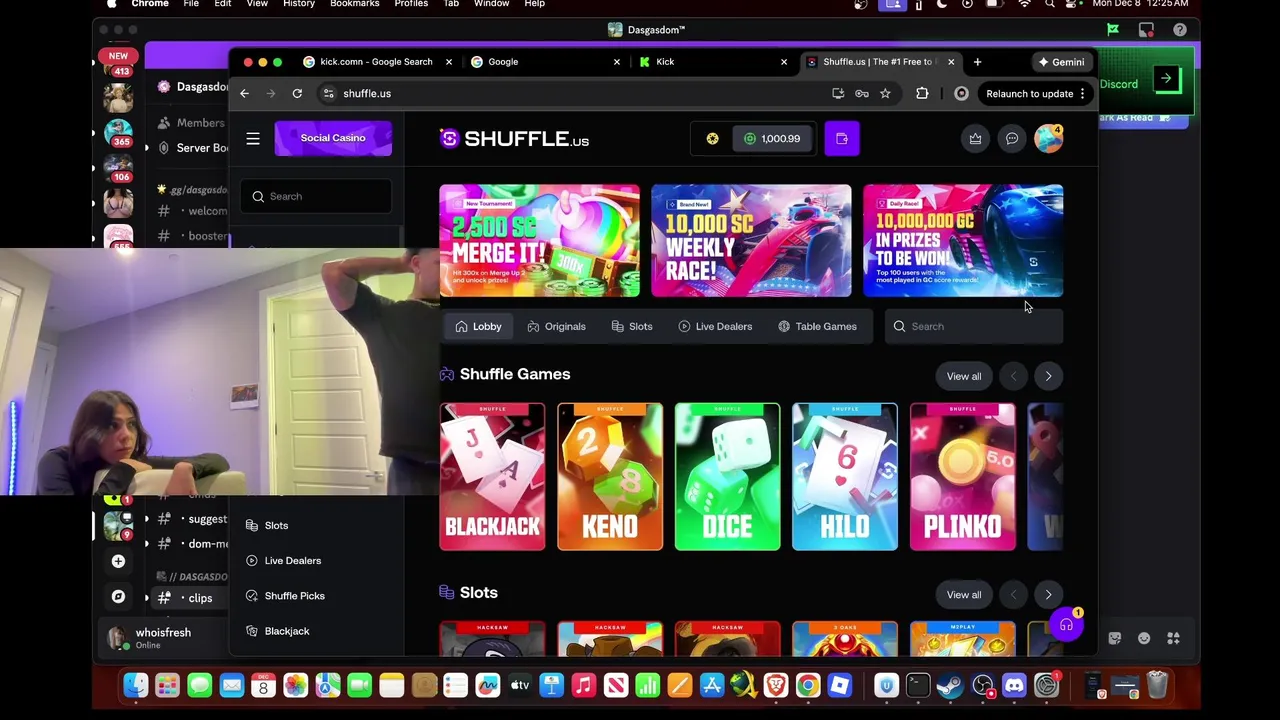The height and width of the screenshot is (720, 1280).
Task: Open the crown VIP rewards icon
Action: pyautogui.click(x=975, y=139)
